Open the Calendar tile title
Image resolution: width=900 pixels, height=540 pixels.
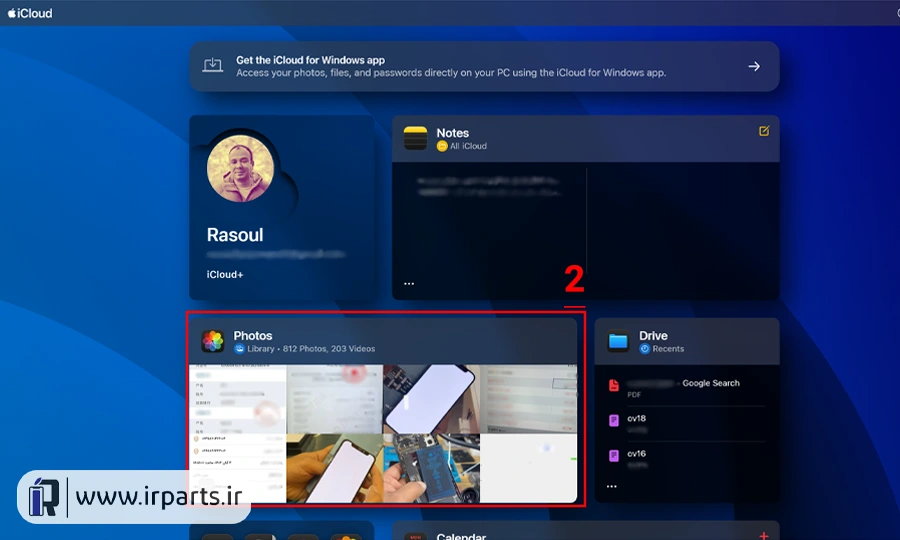[461, 536]
